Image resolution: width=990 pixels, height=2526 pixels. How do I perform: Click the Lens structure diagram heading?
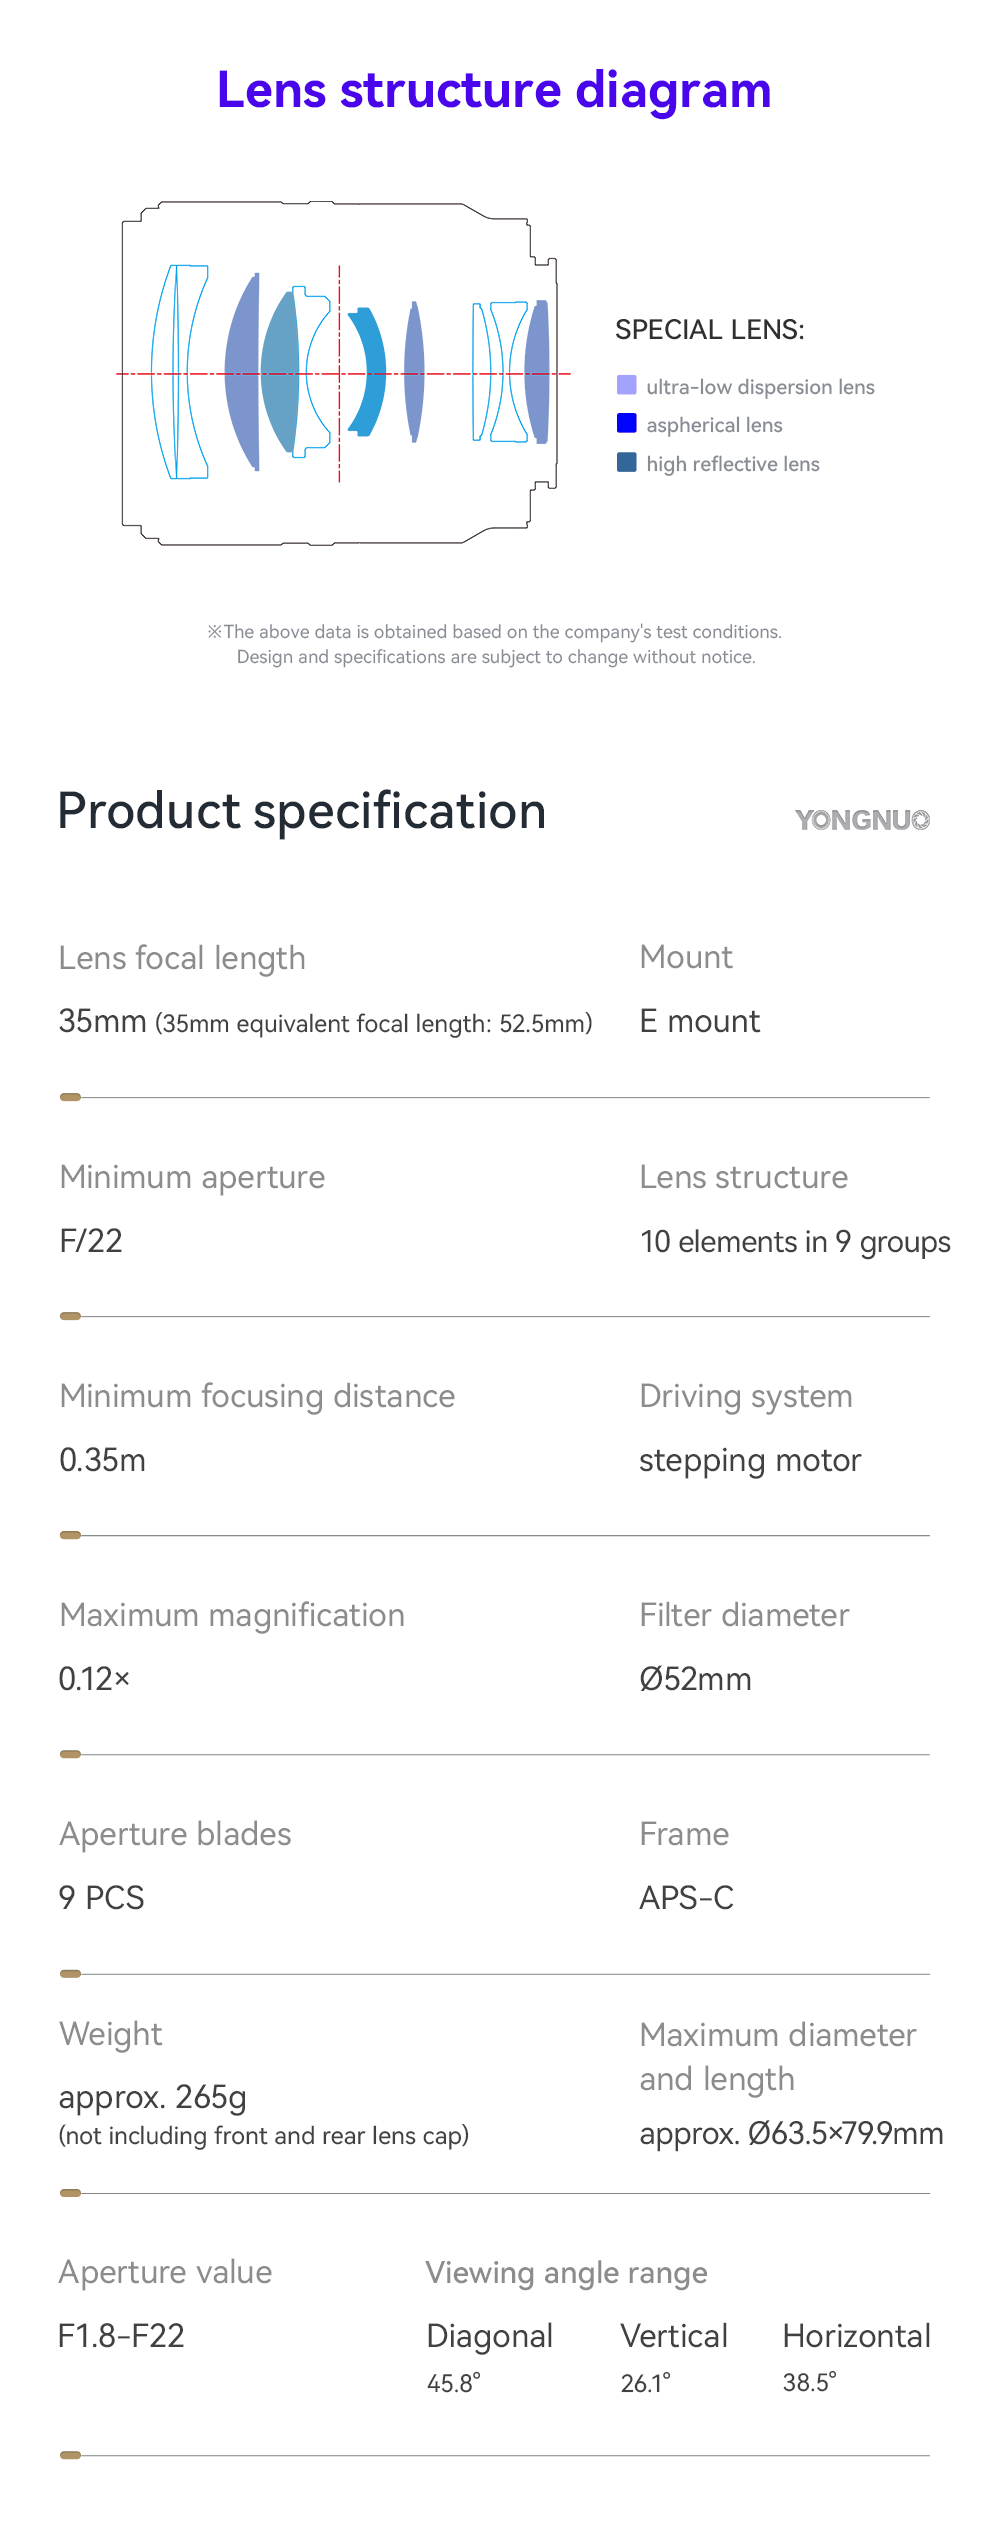click(x=494, y=90)
